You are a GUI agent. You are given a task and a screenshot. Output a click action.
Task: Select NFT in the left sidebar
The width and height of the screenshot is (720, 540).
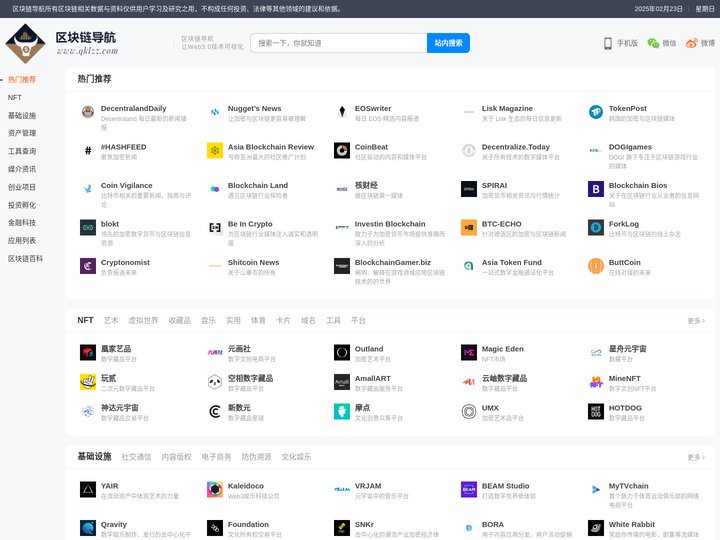pyautogui.click(x=14, y=97)
